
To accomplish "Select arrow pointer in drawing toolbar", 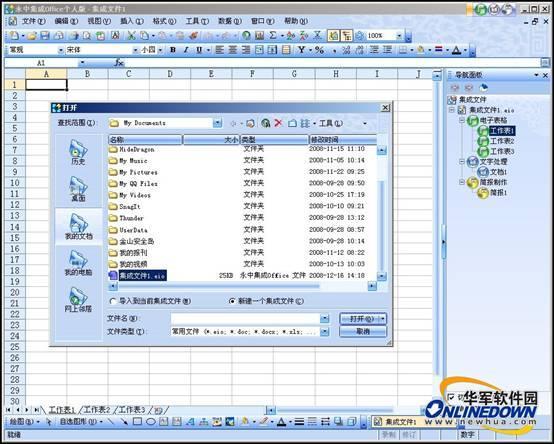I will [49, 421].
